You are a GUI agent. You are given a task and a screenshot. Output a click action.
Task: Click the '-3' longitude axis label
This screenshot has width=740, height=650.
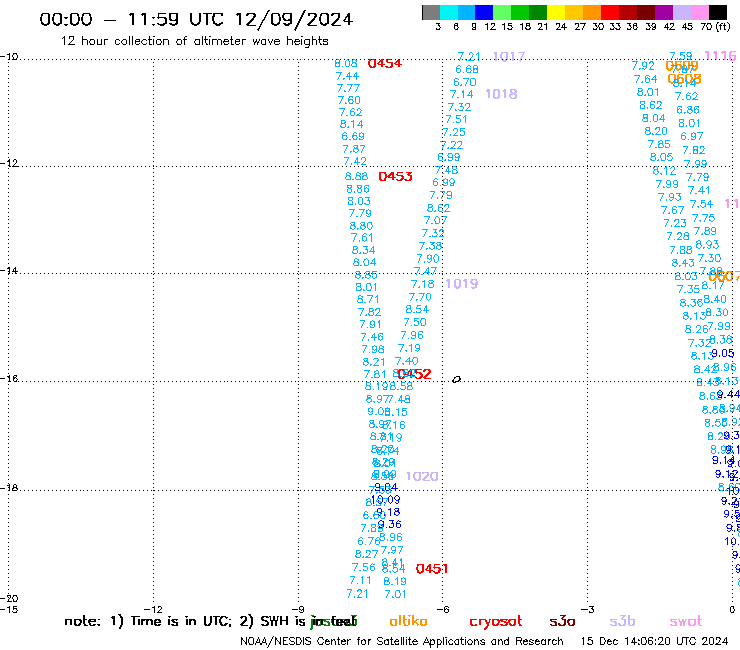point(588,609)
